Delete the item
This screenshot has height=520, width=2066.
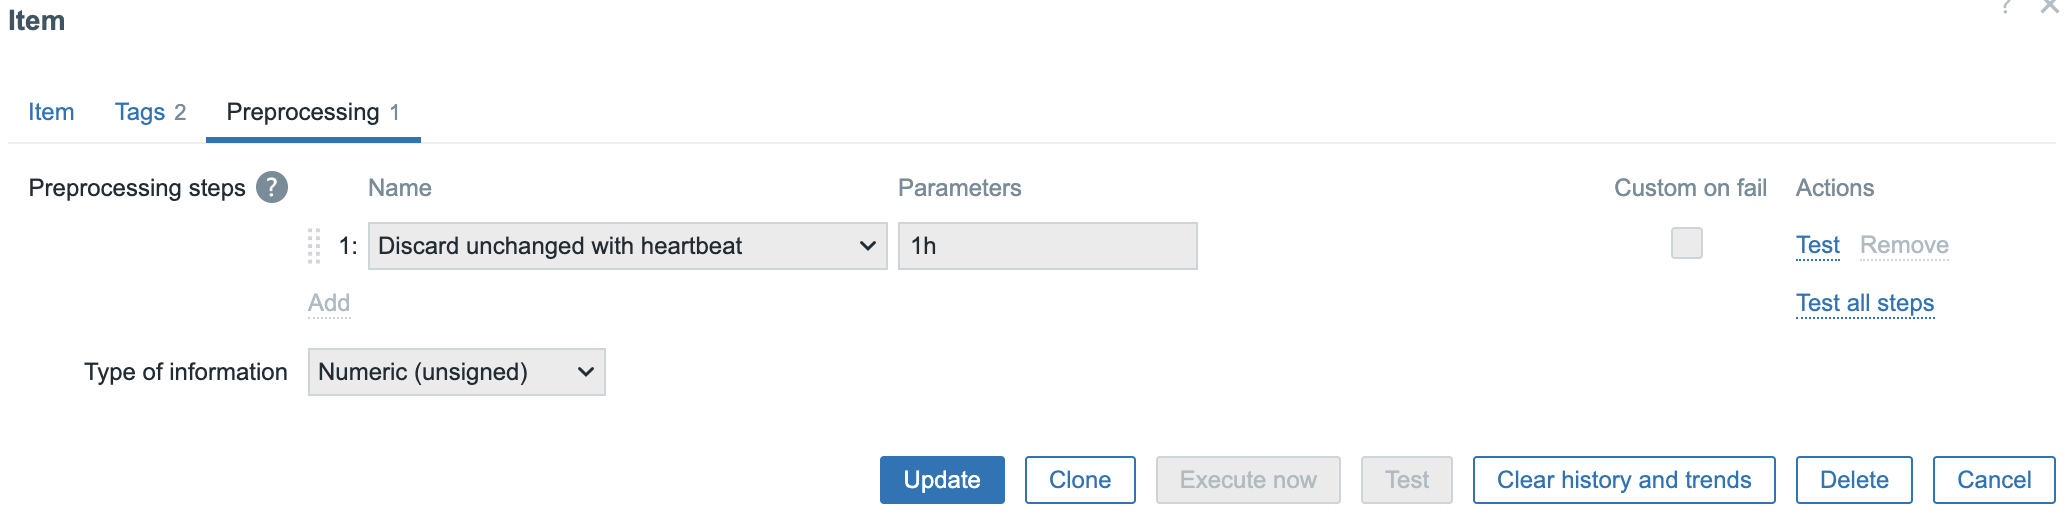tap(1854, 480)
